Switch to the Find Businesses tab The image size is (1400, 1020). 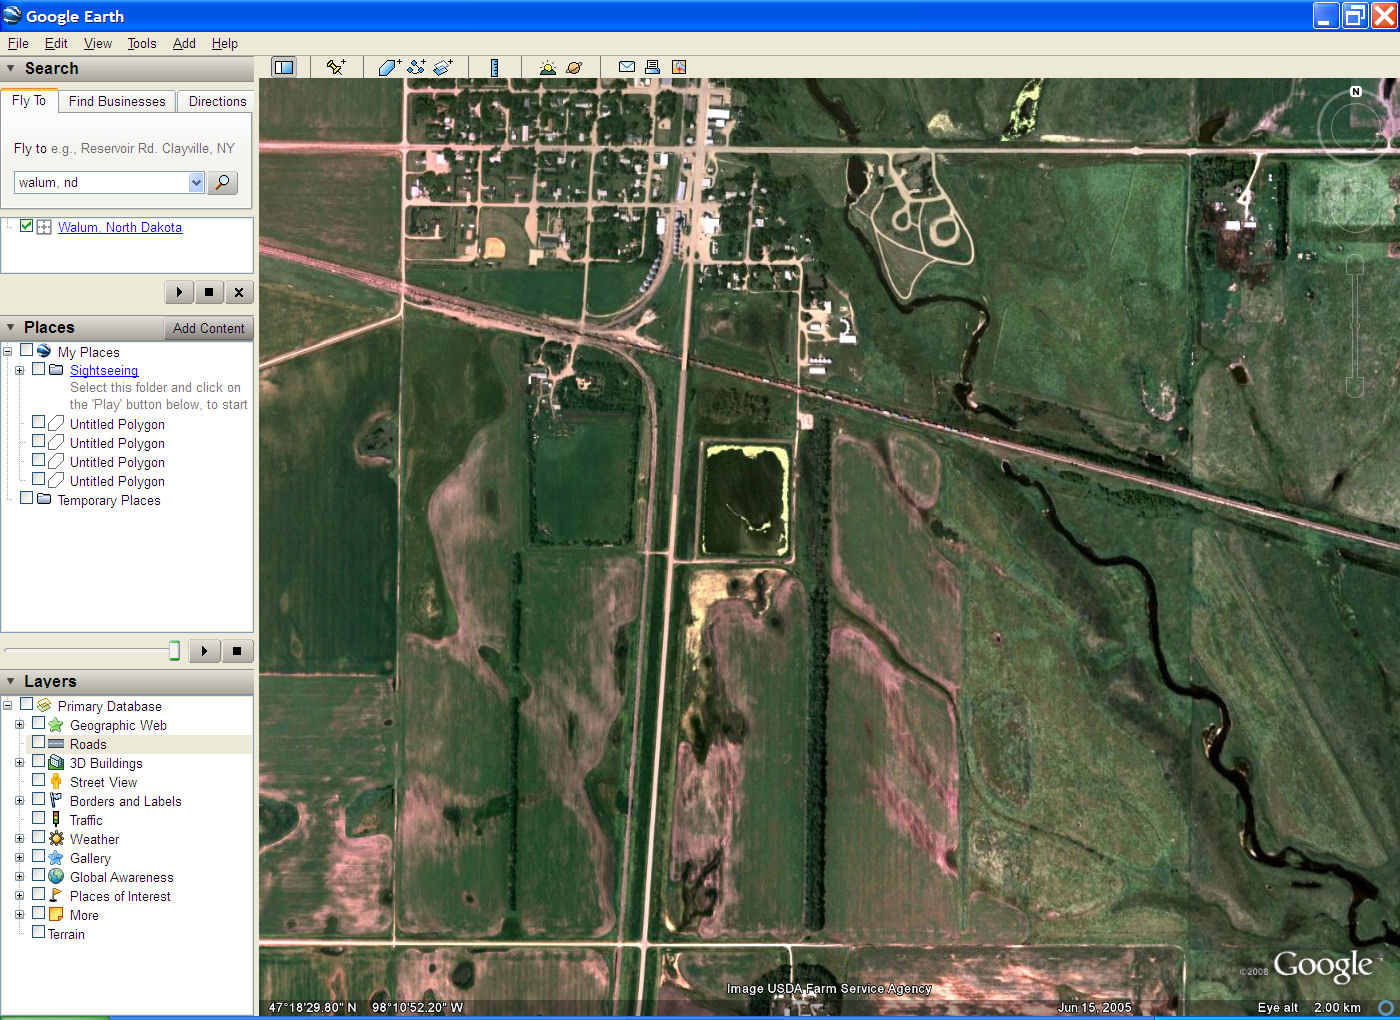[117, 101]
